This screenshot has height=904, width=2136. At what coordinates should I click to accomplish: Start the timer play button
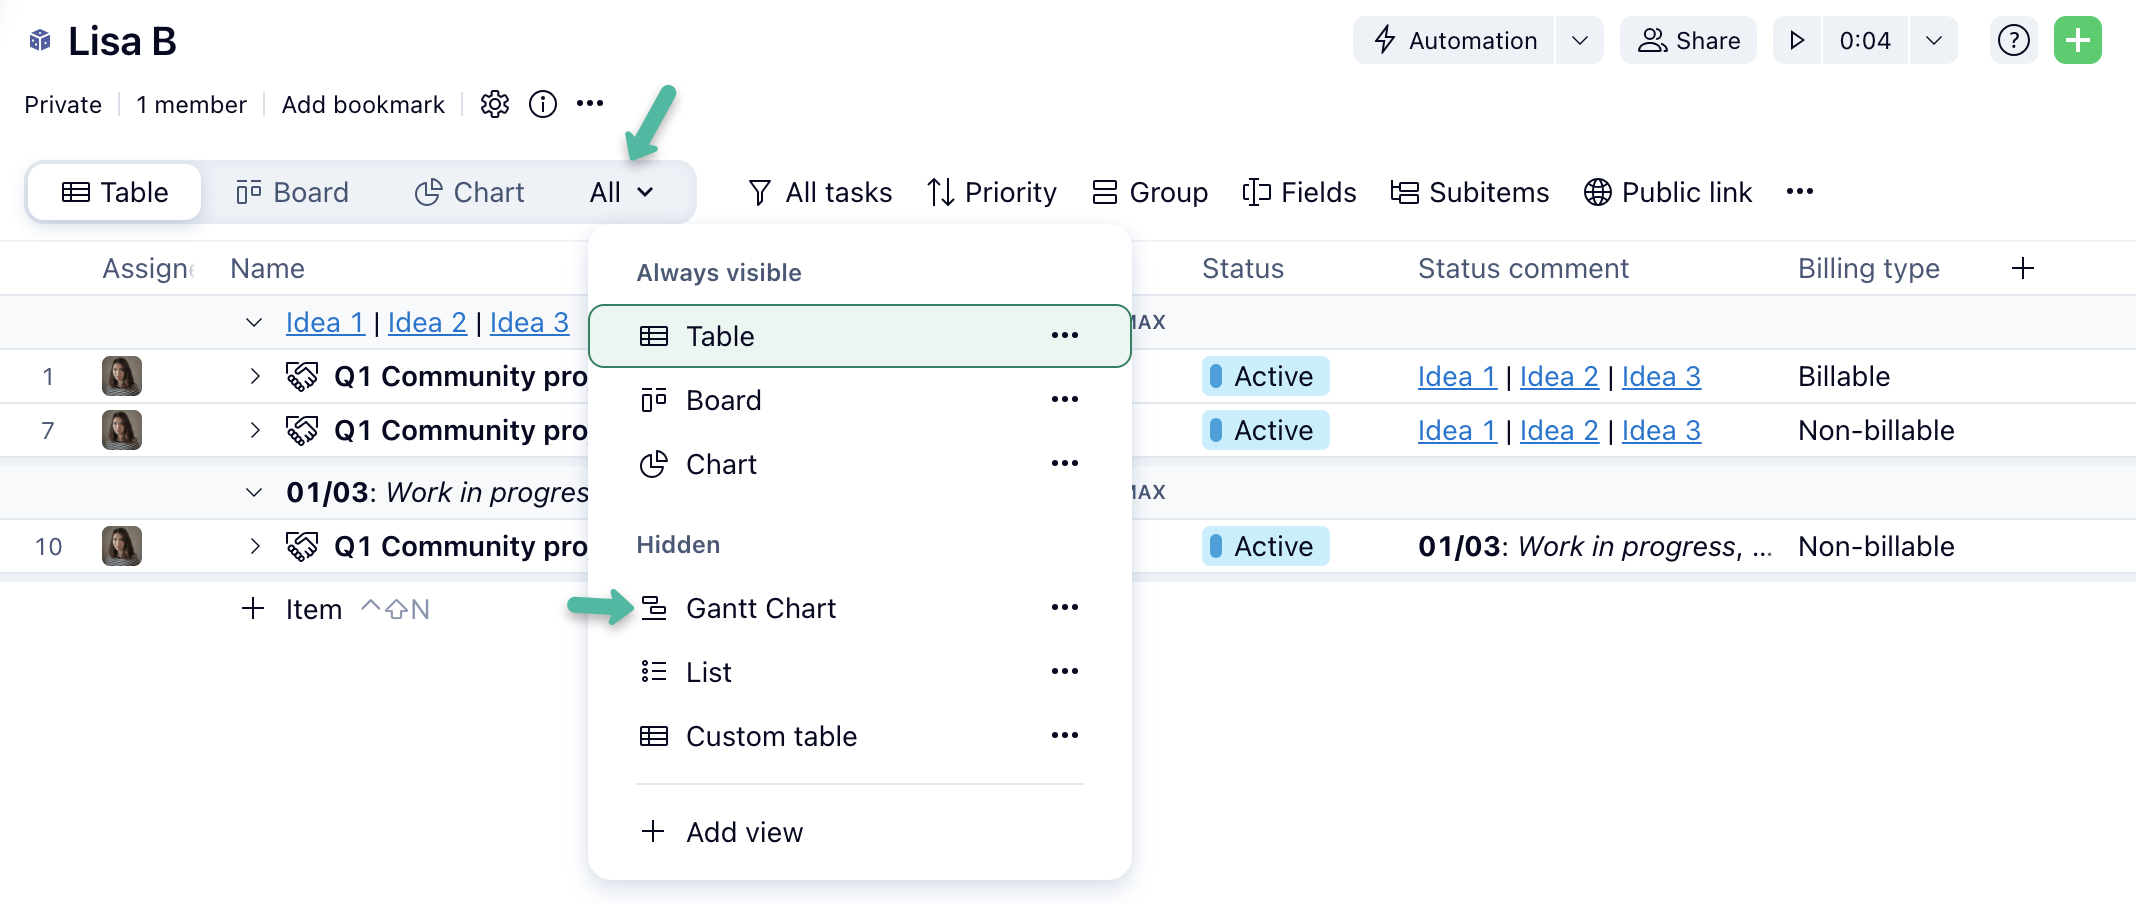click(x=1797, y=40)
